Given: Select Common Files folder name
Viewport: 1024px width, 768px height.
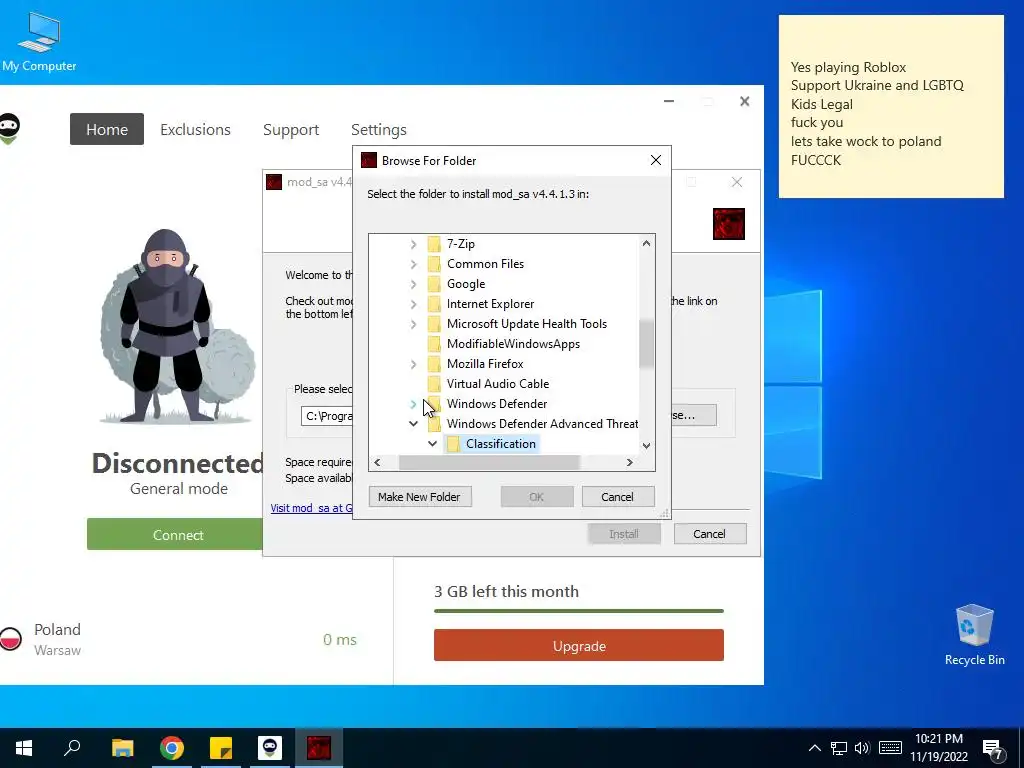Looking at the screenshot, I should (485, 264).
